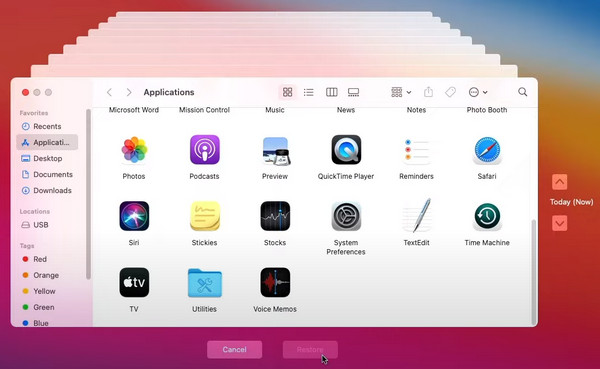The width and height of the screenshot is (600, 369).
Task: Click the Siri app icon
Action: pos(134,216)
